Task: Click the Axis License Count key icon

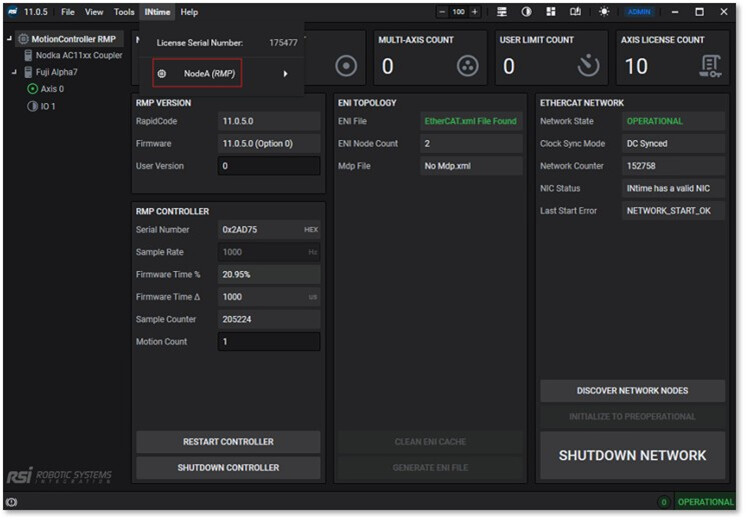Action: [x=710, y=66]
